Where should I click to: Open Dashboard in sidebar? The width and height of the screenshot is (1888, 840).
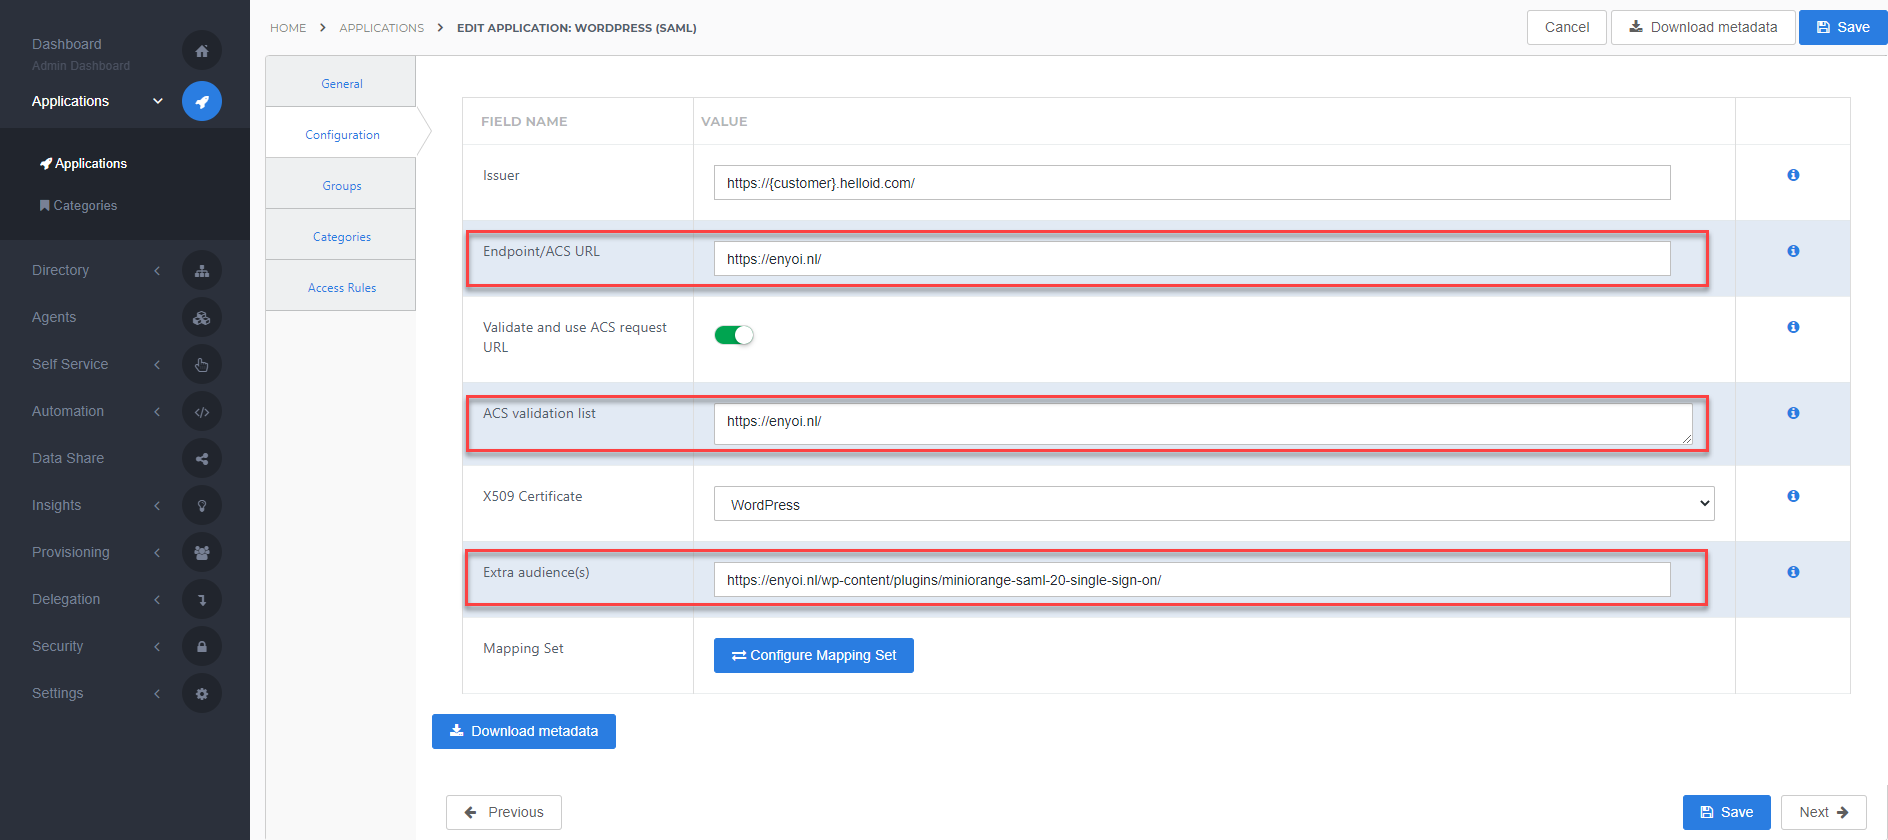(66, 44)
